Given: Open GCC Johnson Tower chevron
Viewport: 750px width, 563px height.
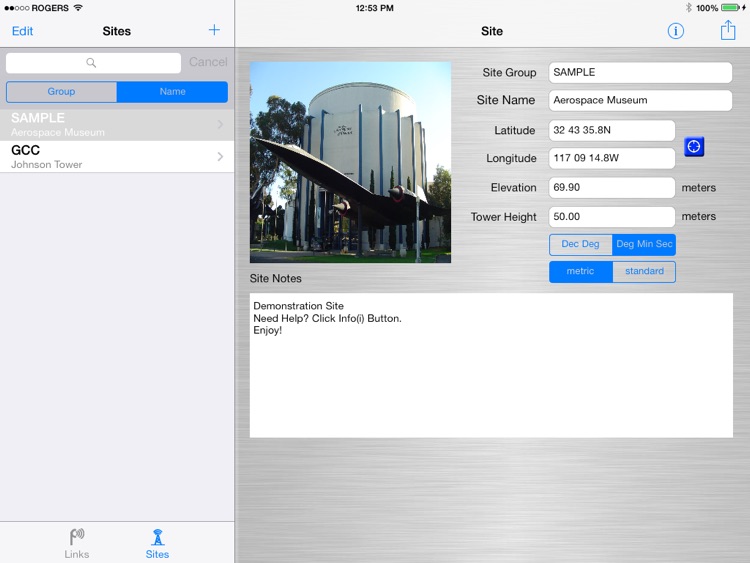Looking at the screenshot, I should point(220,156).
